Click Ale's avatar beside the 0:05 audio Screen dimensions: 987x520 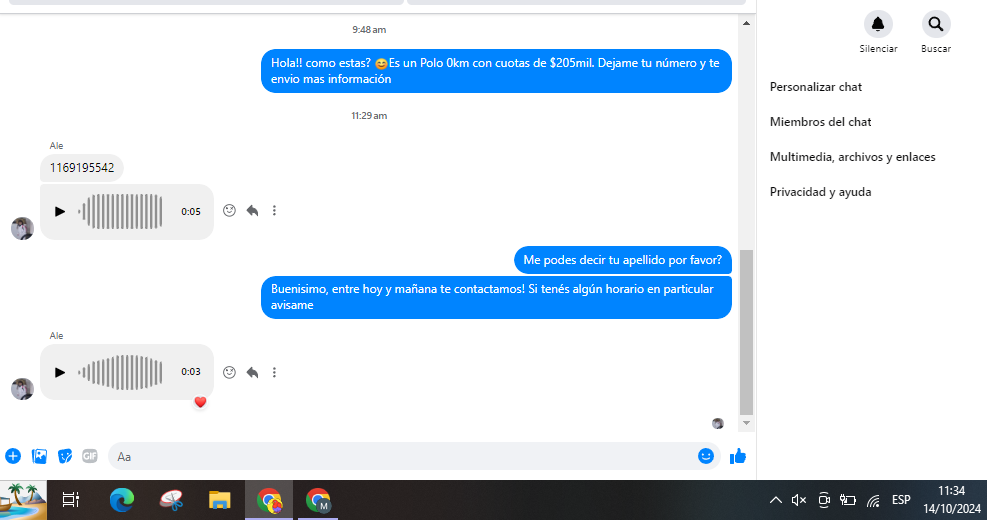click(x=23, y=229)
